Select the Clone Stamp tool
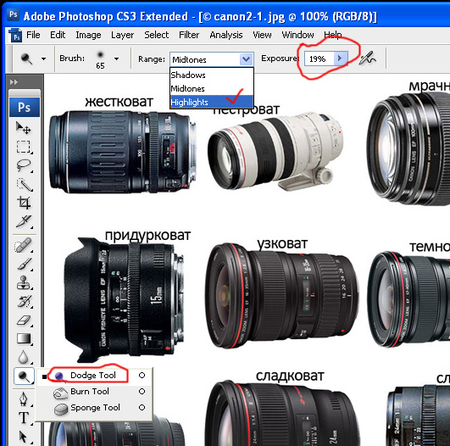 point(24,283)
